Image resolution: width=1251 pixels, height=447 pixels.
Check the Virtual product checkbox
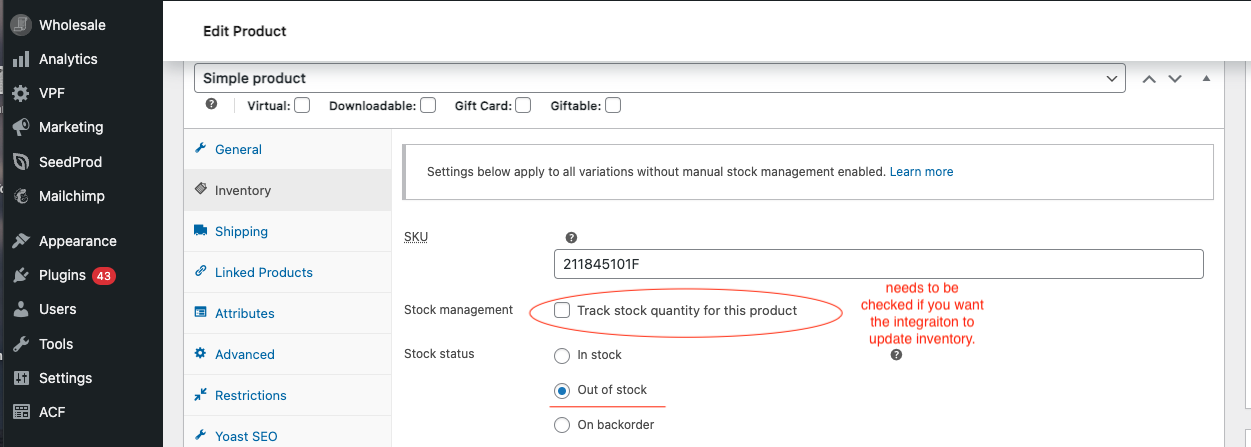[302, 105]
